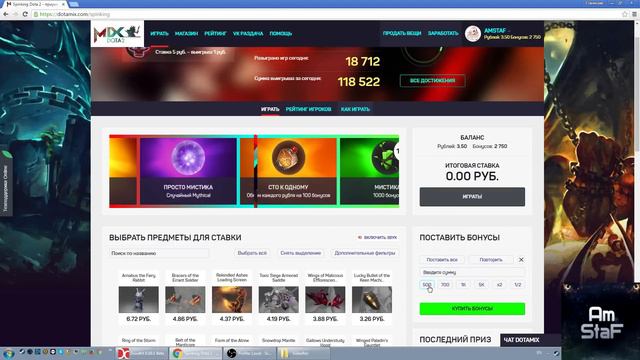640x360 pixels.
Task: Click the СТО К ОДНОМУ item icon
Action: click(288, 157)
